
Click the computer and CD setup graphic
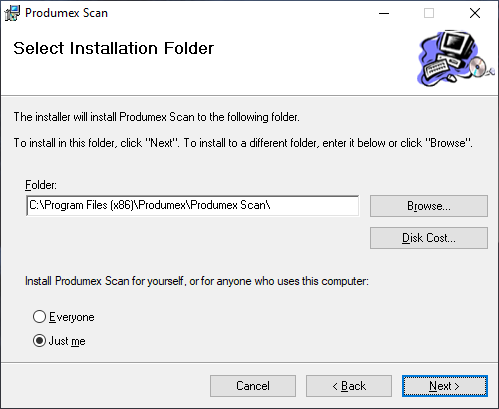pos(456,59)
